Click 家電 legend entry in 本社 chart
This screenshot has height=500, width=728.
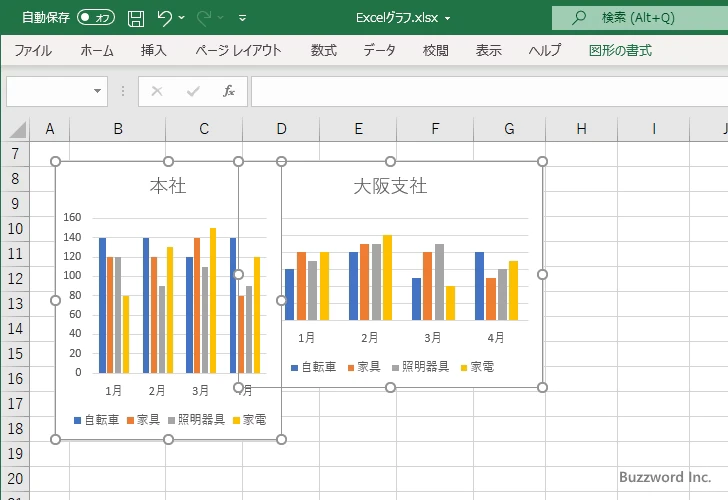click(249, 420)
